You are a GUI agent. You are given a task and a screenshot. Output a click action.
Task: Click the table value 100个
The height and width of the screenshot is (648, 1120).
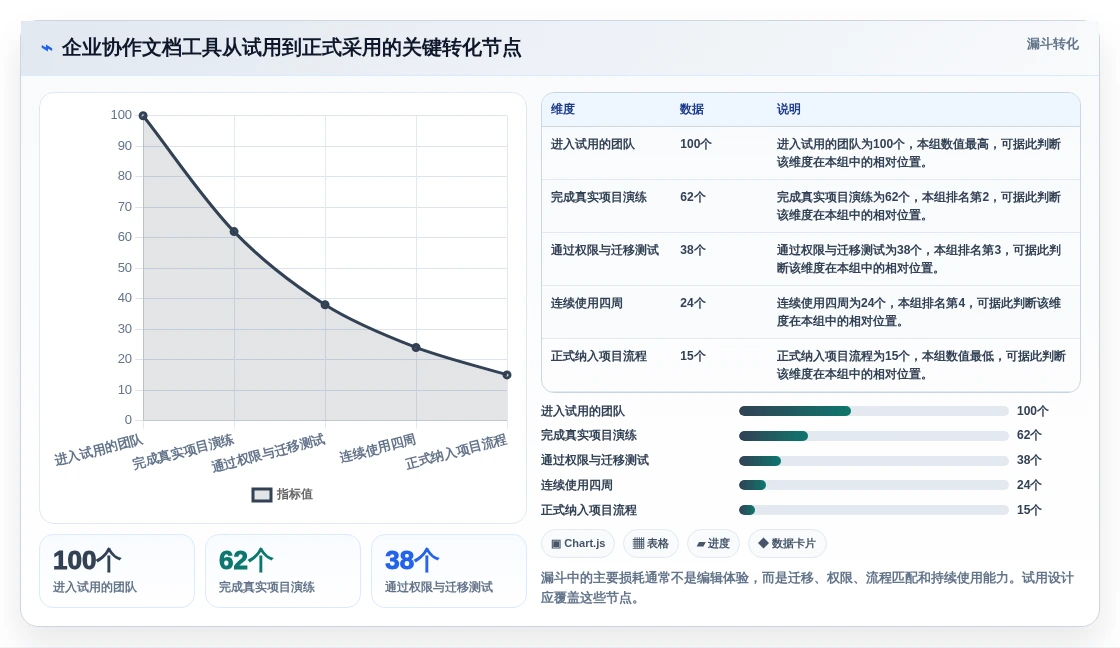(x=696, y=144)
